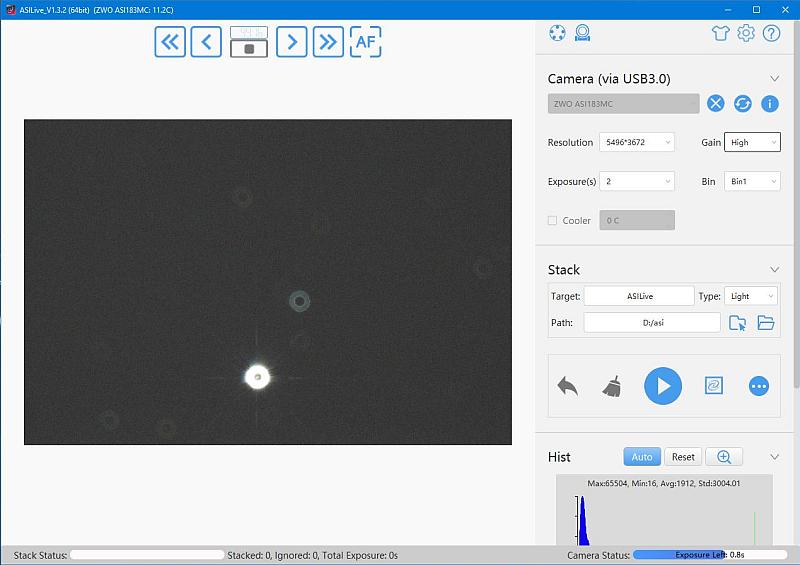The width and height of the screenshot is (800, 565).
Task: Click the galaxy image enhancement icon
Action: click(x=713, y=385)
